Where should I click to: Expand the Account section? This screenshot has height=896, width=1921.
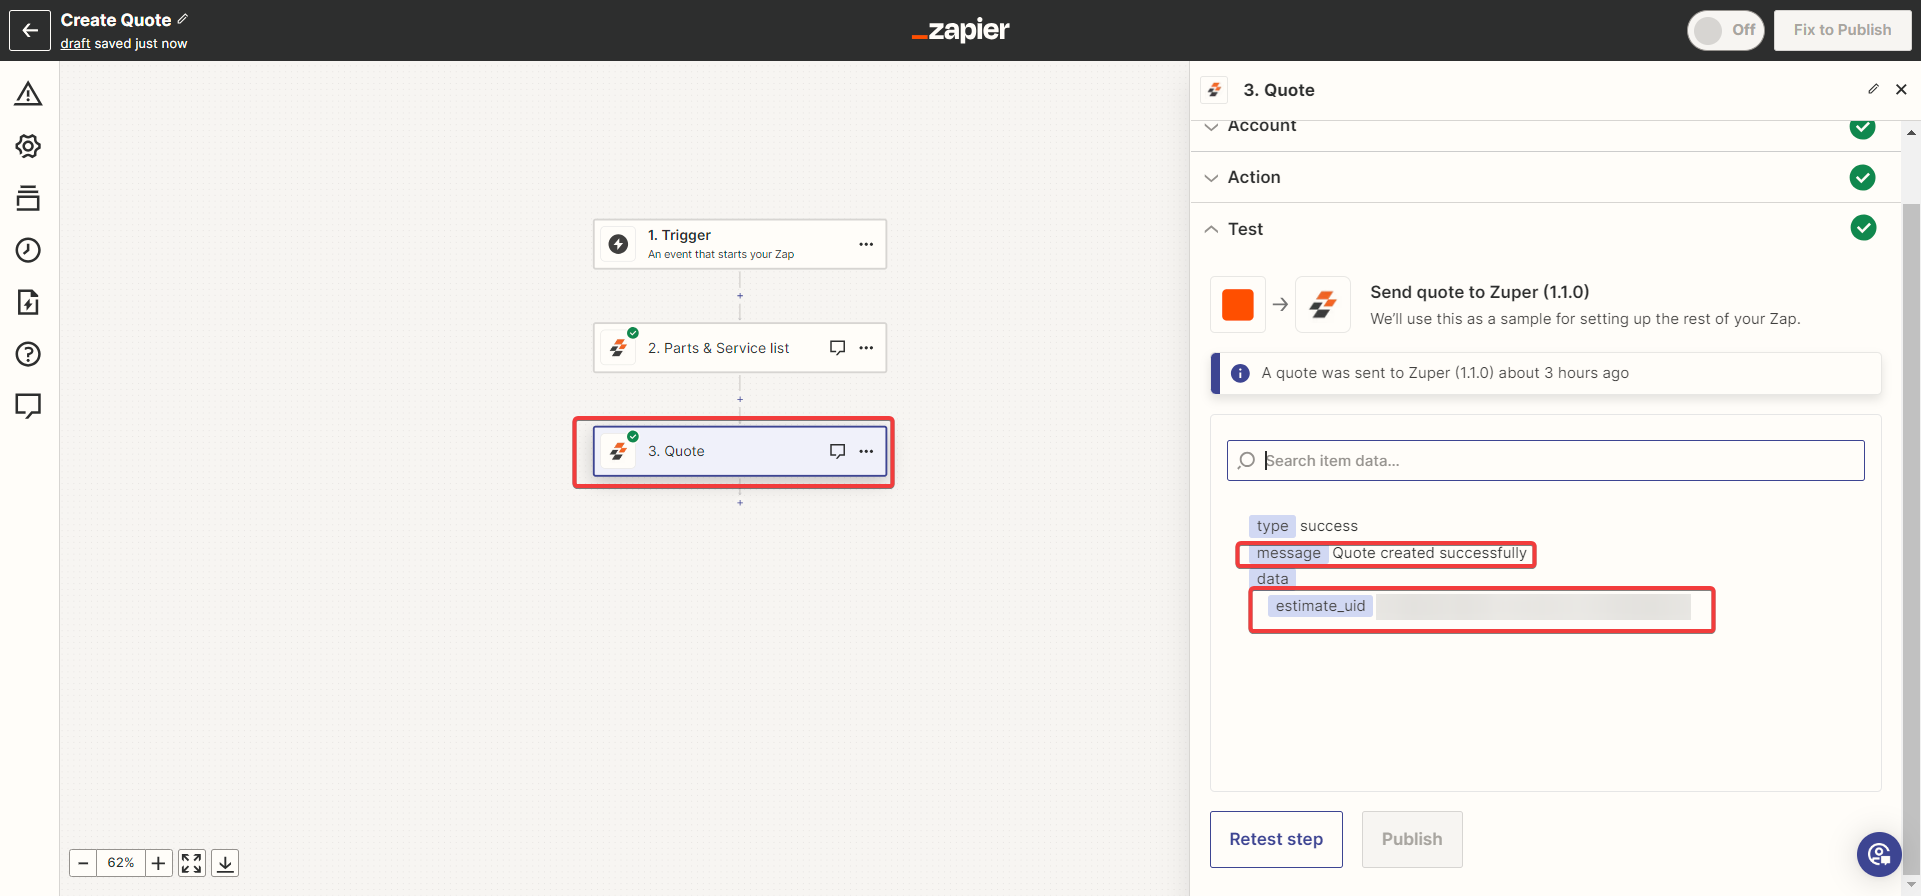[x=1545, y=127]
